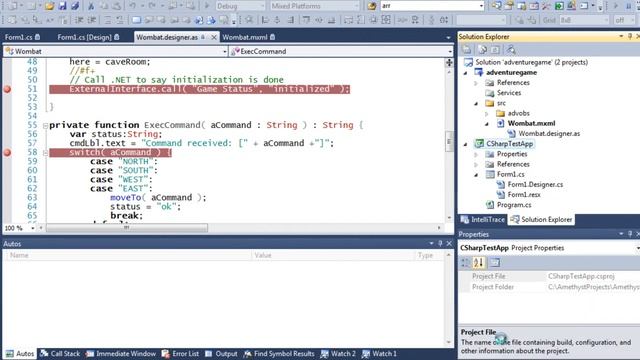Click the editor vertical scrollbar thumb
This screenshot has height=360, width=640.
click(x=449, y=141)
